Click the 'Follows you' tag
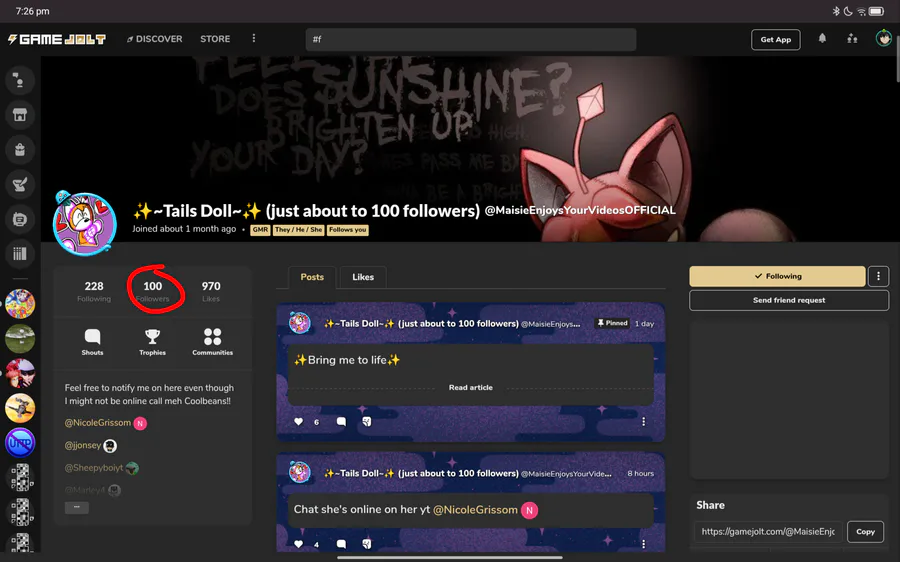The width and height of the screenshot is (900, 562). coord(348,230)
